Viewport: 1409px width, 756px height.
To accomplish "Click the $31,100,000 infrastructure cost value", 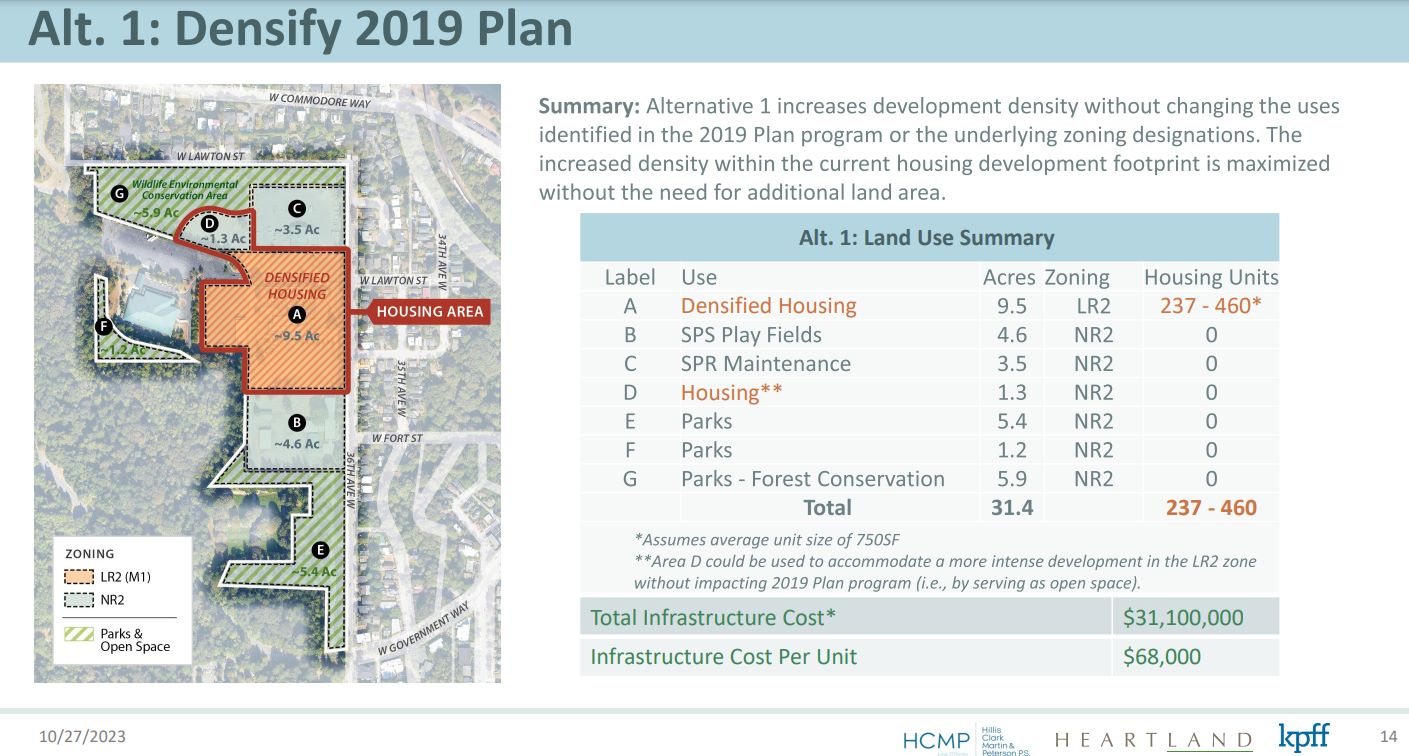I will [1183, 617].
